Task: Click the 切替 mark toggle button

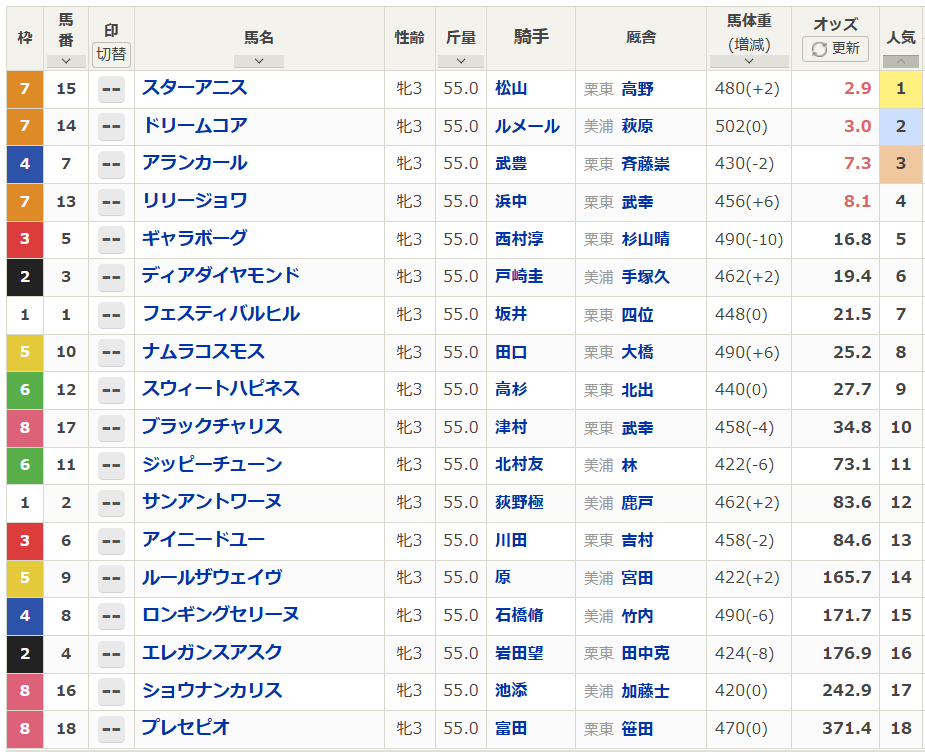Action: [111, 54]
